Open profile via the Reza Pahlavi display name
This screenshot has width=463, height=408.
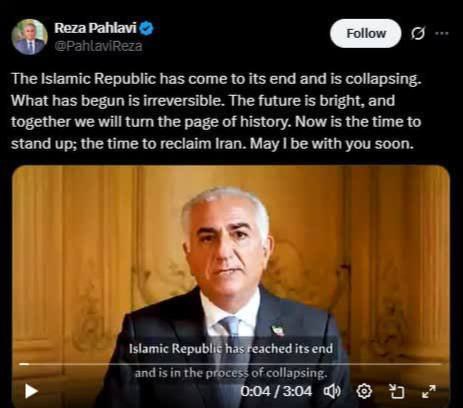95,28
